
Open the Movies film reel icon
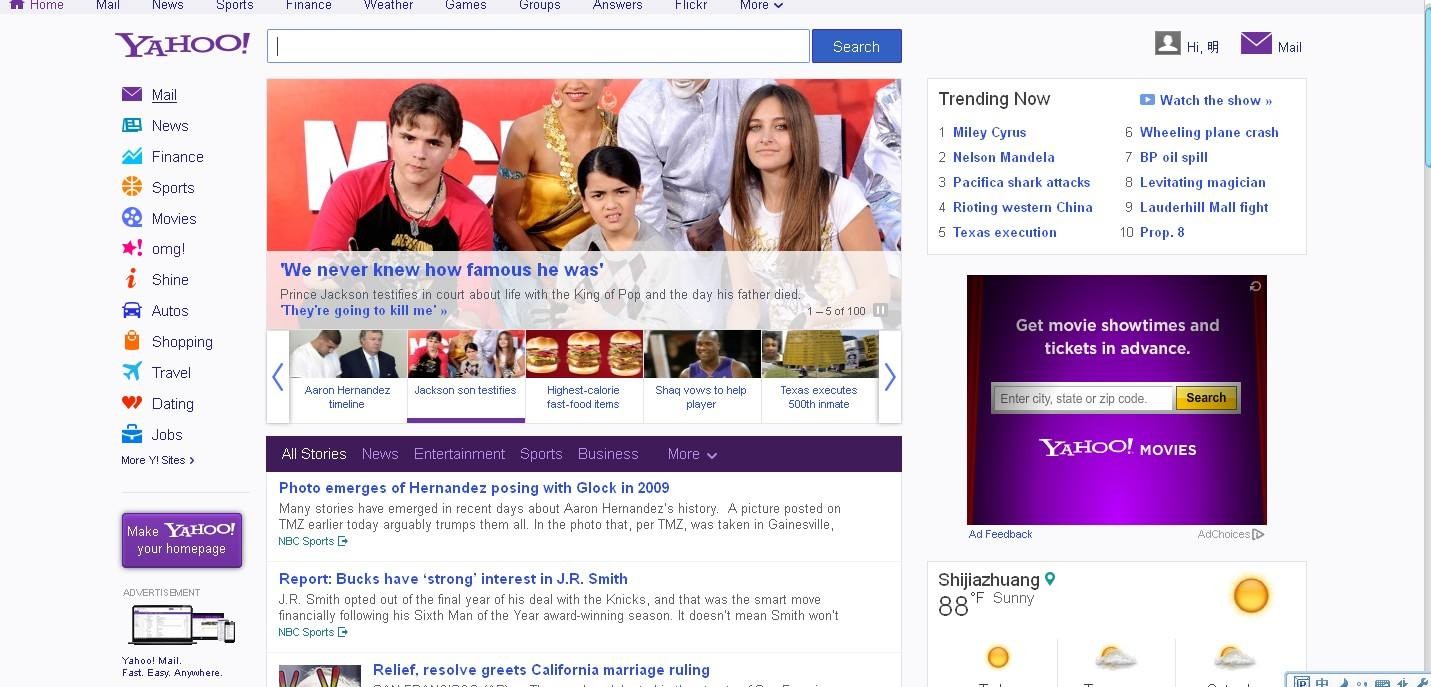pos(132,218)
